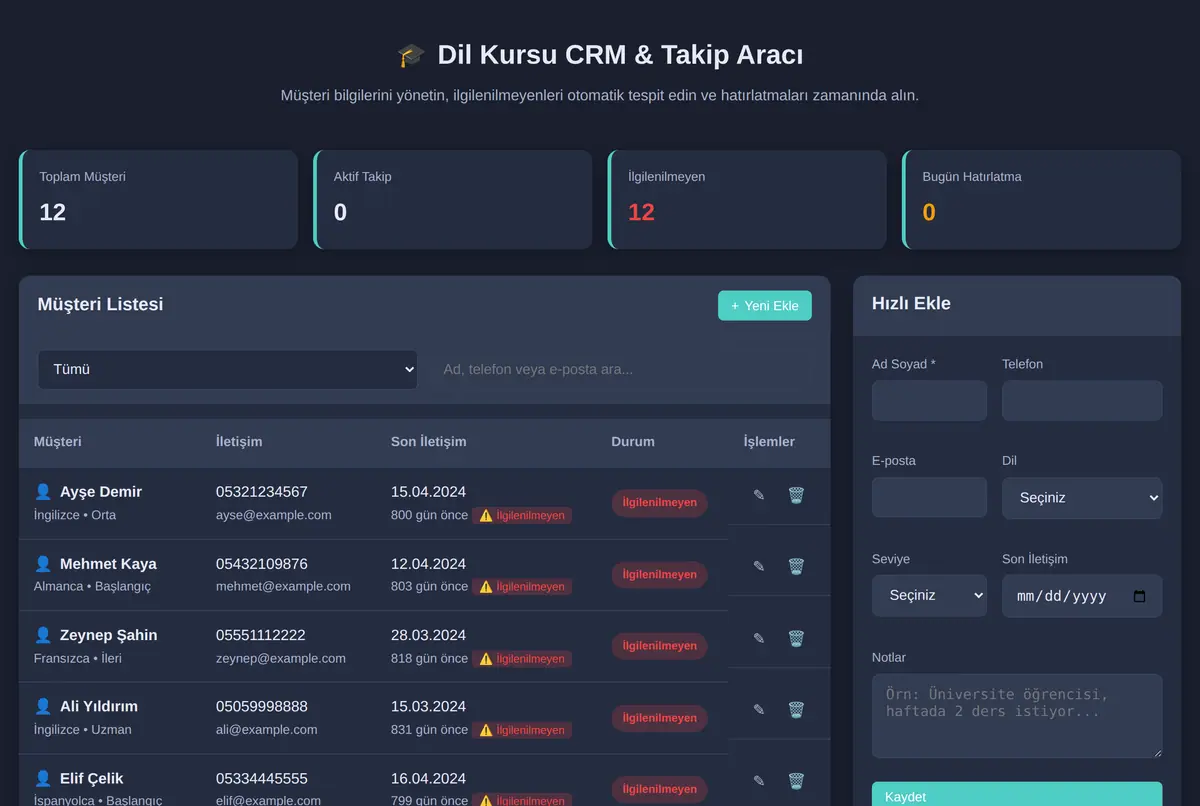
Task: Delete Mehmet Kaya using the trash icon
Action: point(796,566)
